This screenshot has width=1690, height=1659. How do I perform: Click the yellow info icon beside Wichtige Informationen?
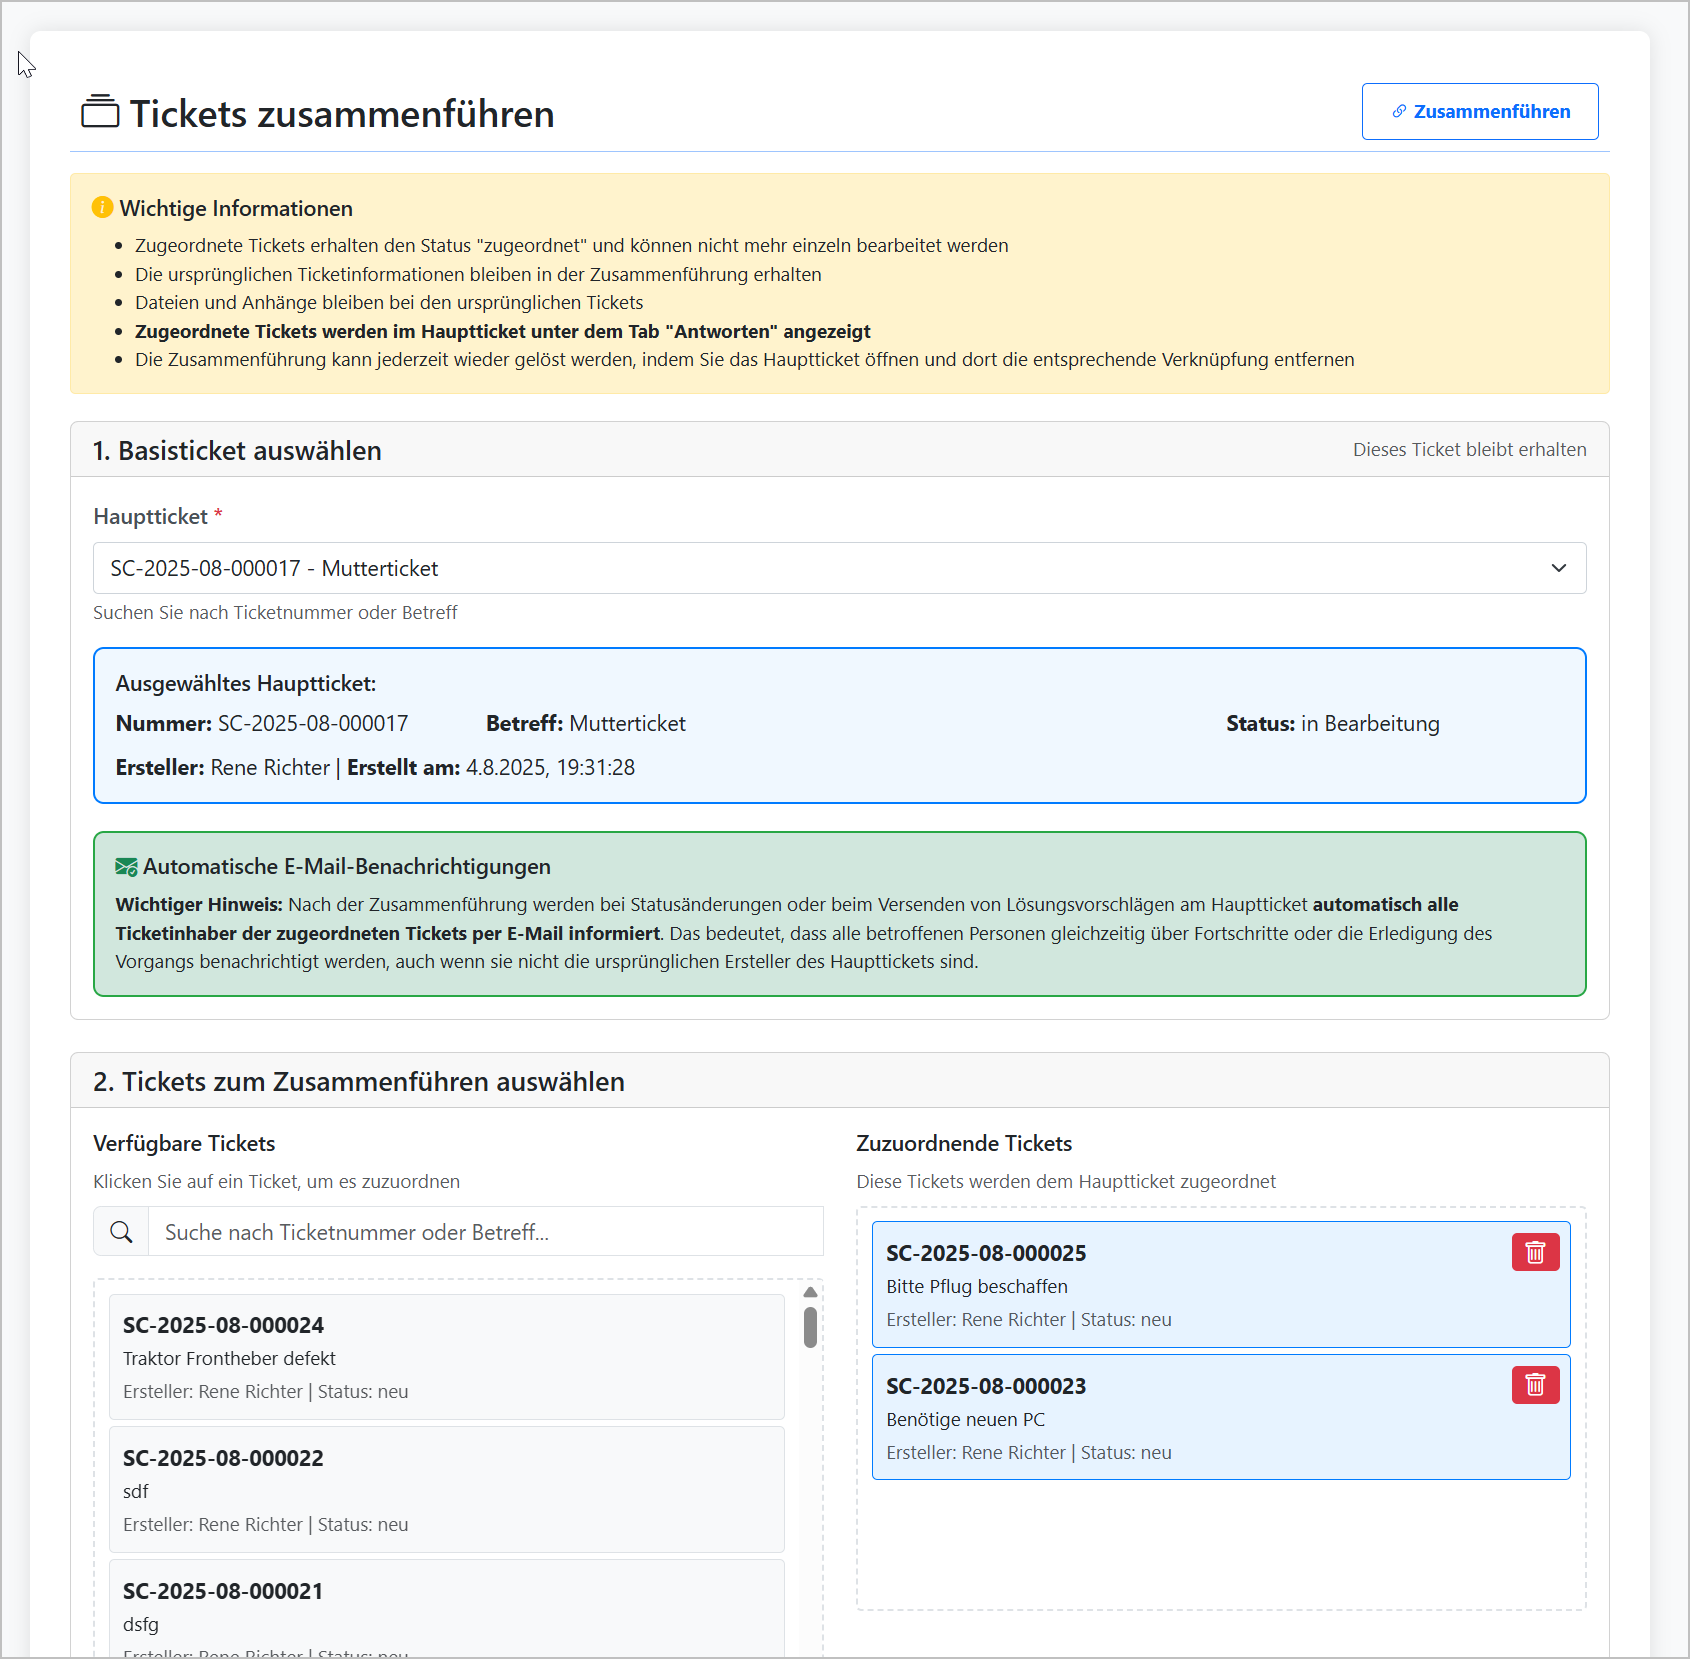[102, 207]
